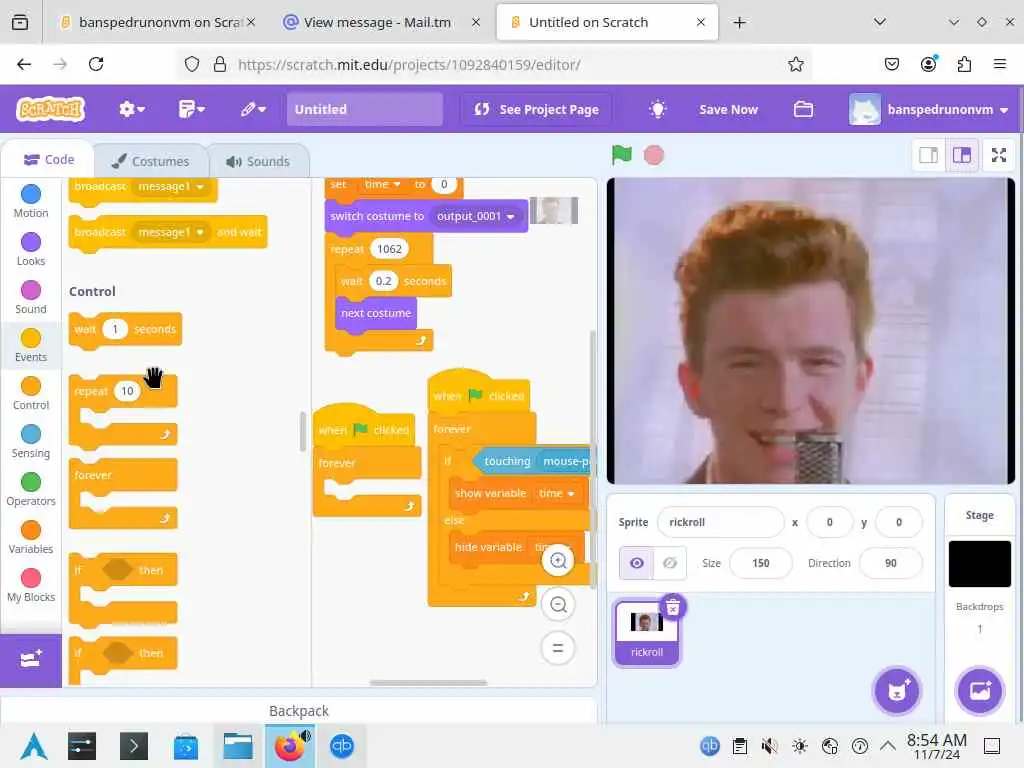Open the Edit pencil menu
This screenshot has width=1024, height=768.
tap(253, 109)
